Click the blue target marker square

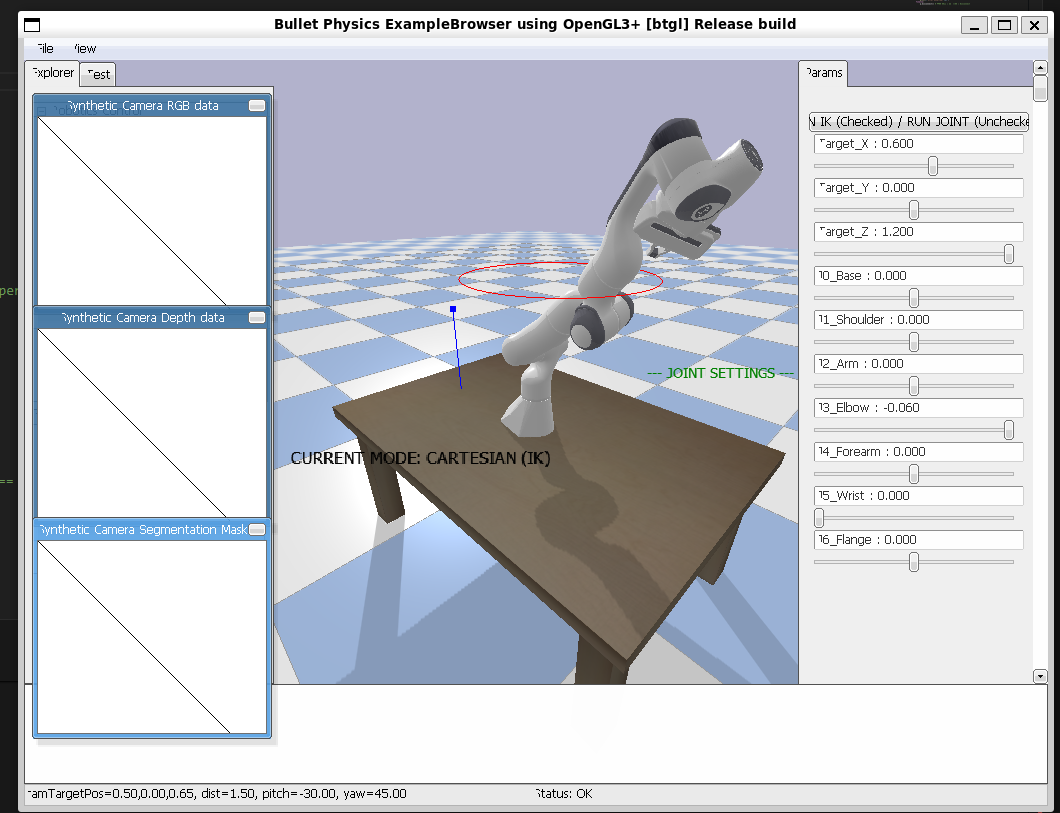(453, 309)
